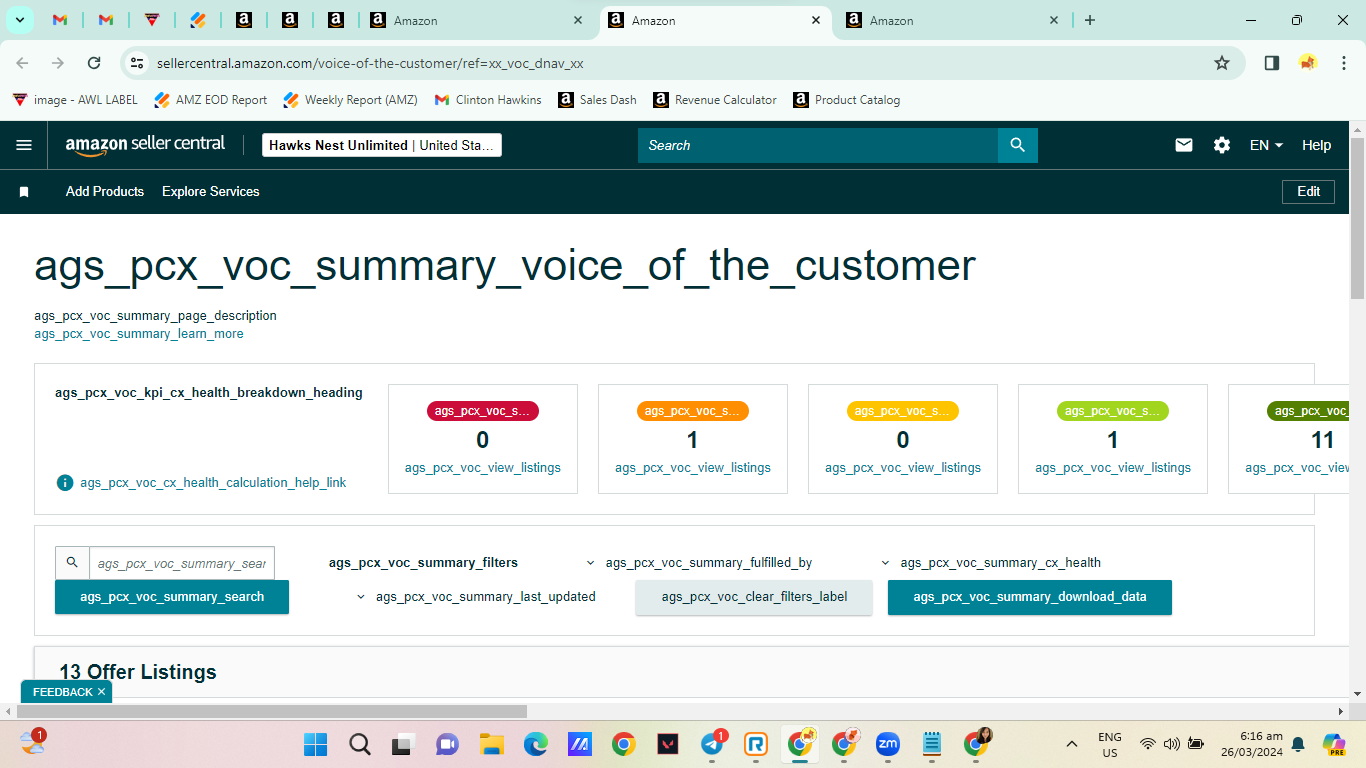Open the Windows Start menu

click(x=315, y=744)
